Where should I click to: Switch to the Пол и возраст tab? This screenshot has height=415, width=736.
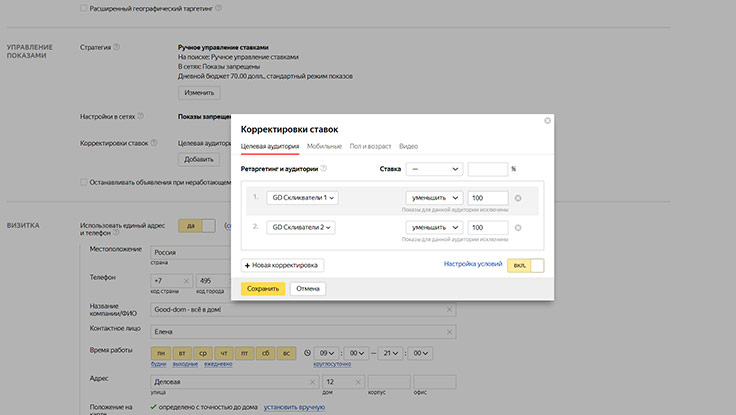(370, 146)
